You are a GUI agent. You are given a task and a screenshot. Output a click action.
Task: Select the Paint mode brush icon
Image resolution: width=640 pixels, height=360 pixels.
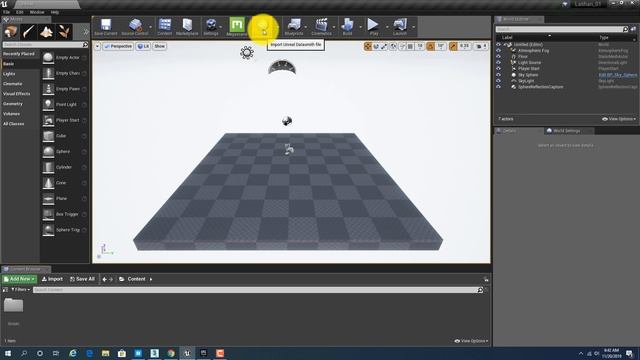(29, 31)
